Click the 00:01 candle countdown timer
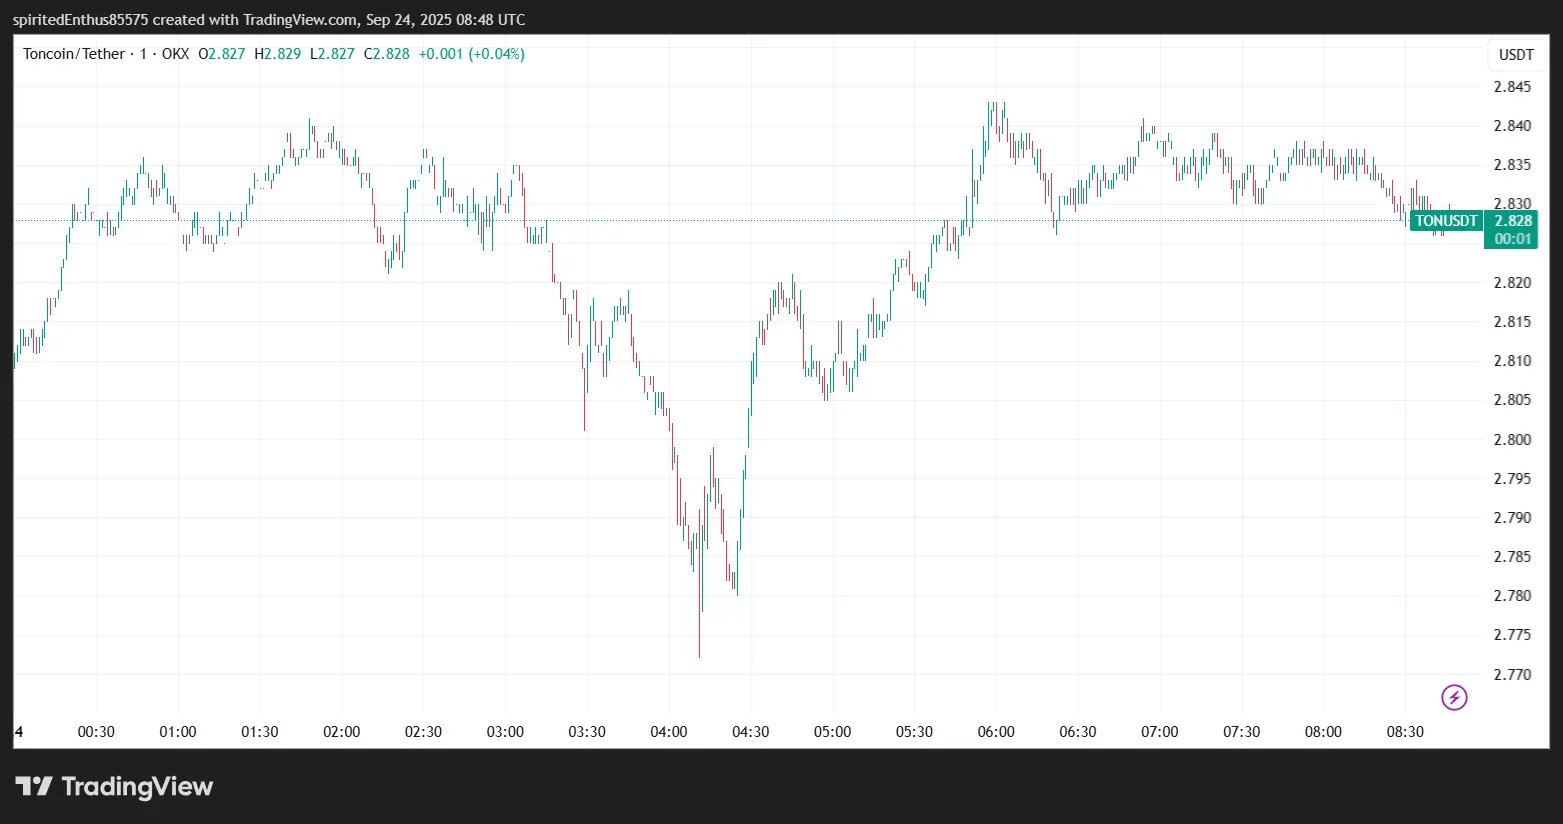1563x824 pixels. pyautogui.click(x=1512, y=239)
